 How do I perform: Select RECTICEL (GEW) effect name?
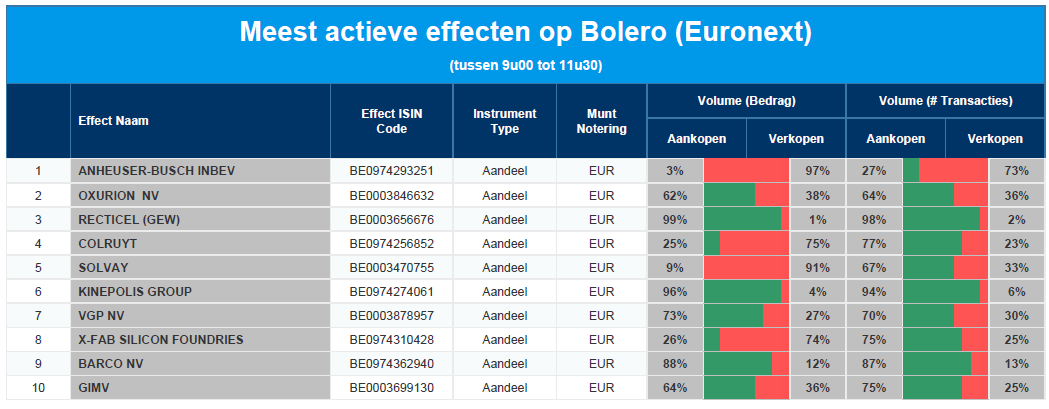point(129,220)
